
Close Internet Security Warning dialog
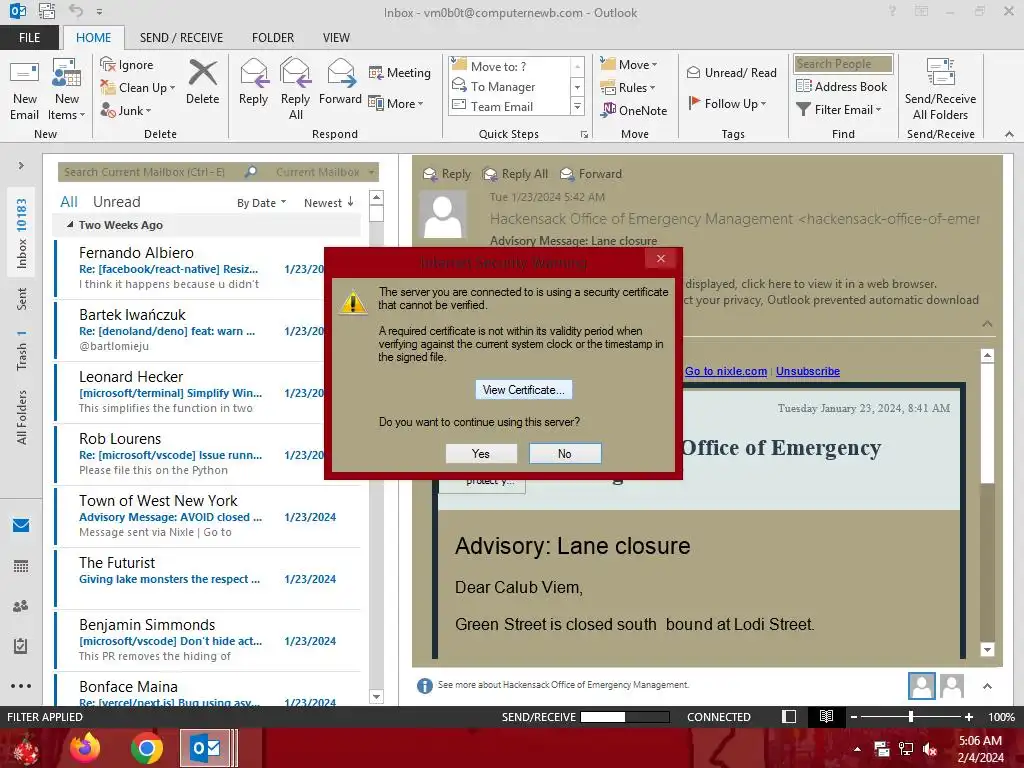(661, 259)
